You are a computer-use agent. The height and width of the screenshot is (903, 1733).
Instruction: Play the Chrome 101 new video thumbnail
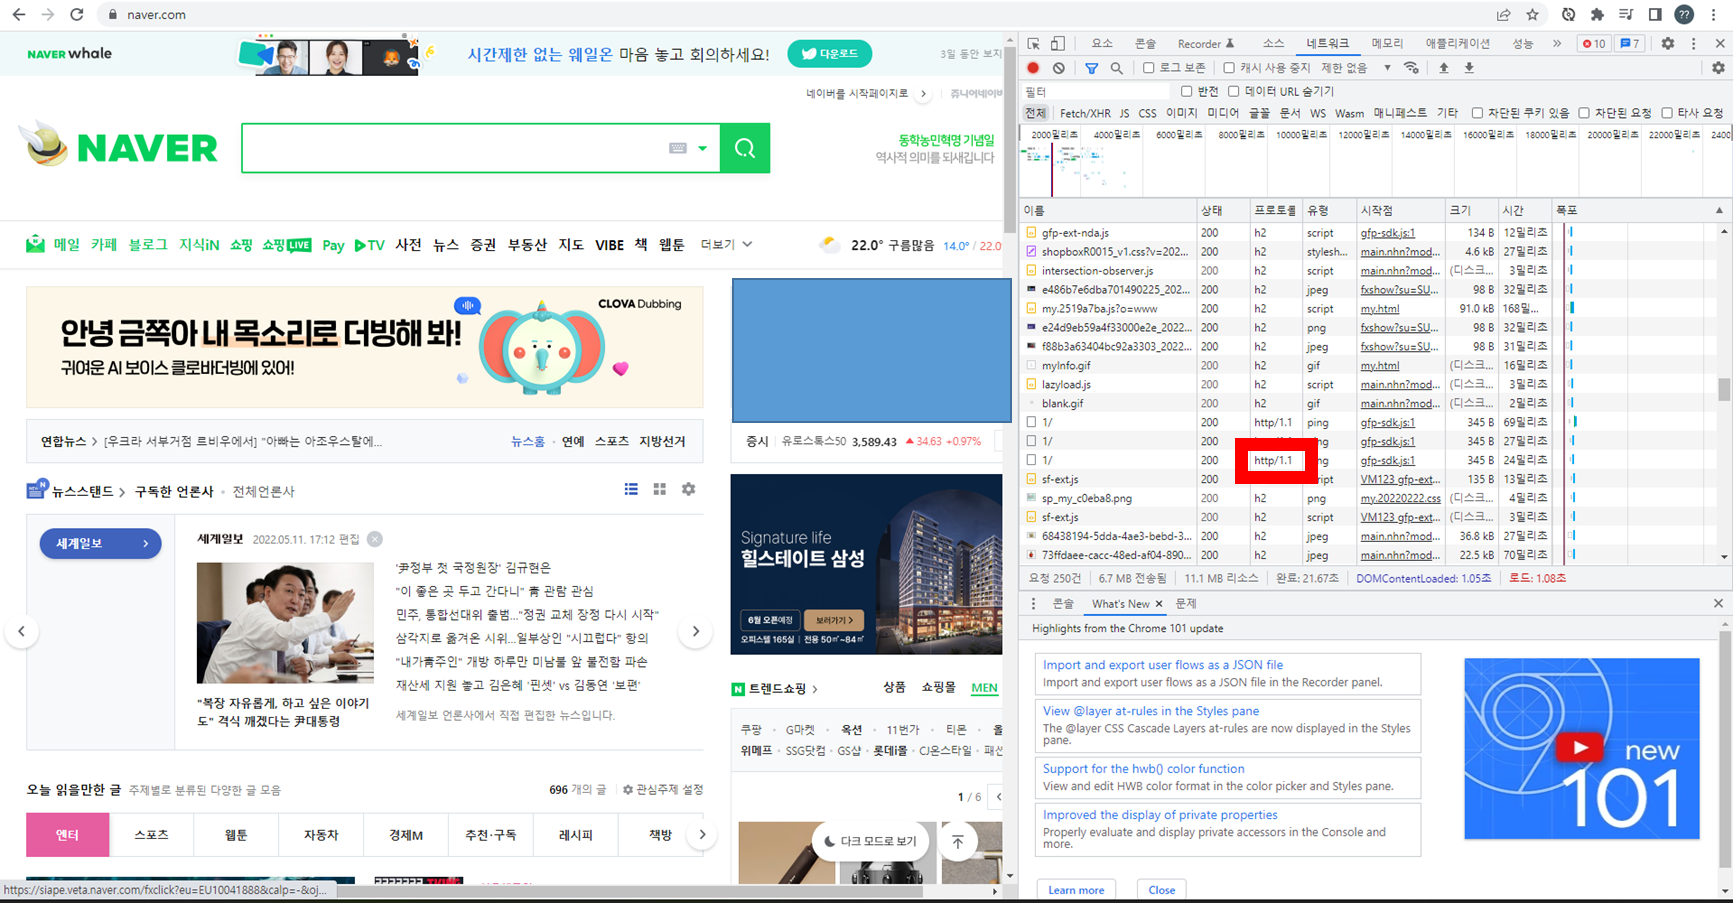(1581, 748)
